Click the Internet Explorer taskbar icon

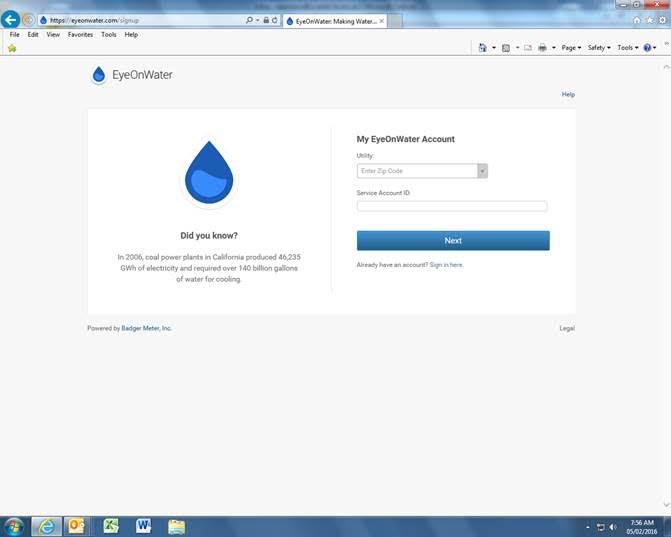click(x=47, y=526)
